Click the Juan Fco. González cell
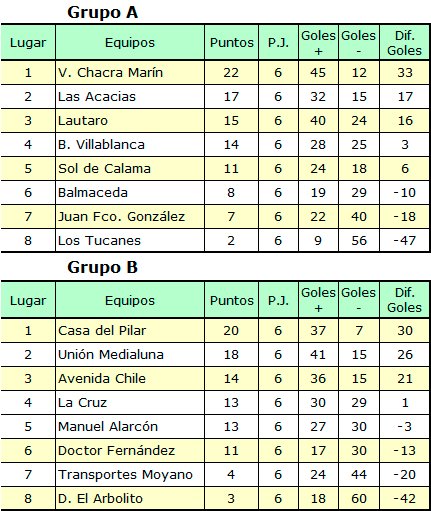This screenshot has height=511, width=431. [x=130, y=217]
